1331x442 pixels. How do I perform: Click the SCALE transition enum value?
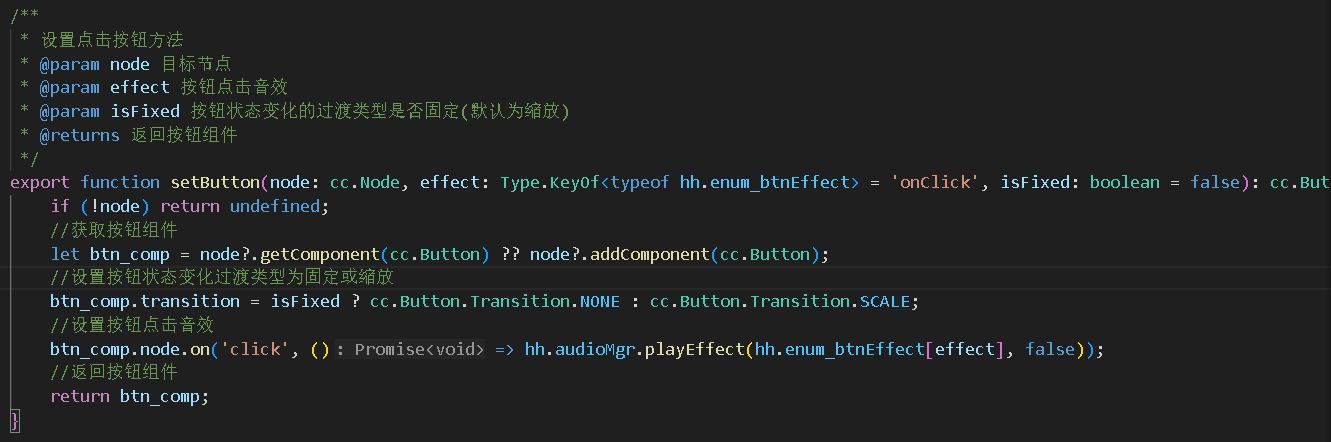pyautogui.click(x=887, y=301)
